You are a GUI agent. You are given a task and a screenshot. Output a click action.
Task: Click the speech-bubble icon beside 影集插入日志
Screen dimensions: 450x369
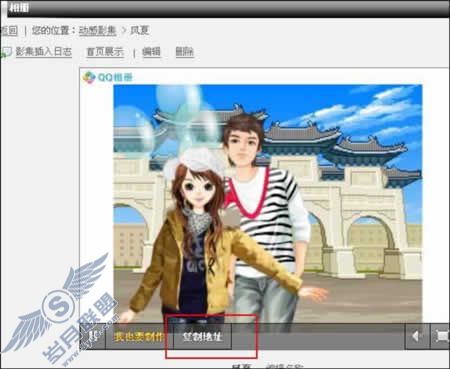click(6, 52)
